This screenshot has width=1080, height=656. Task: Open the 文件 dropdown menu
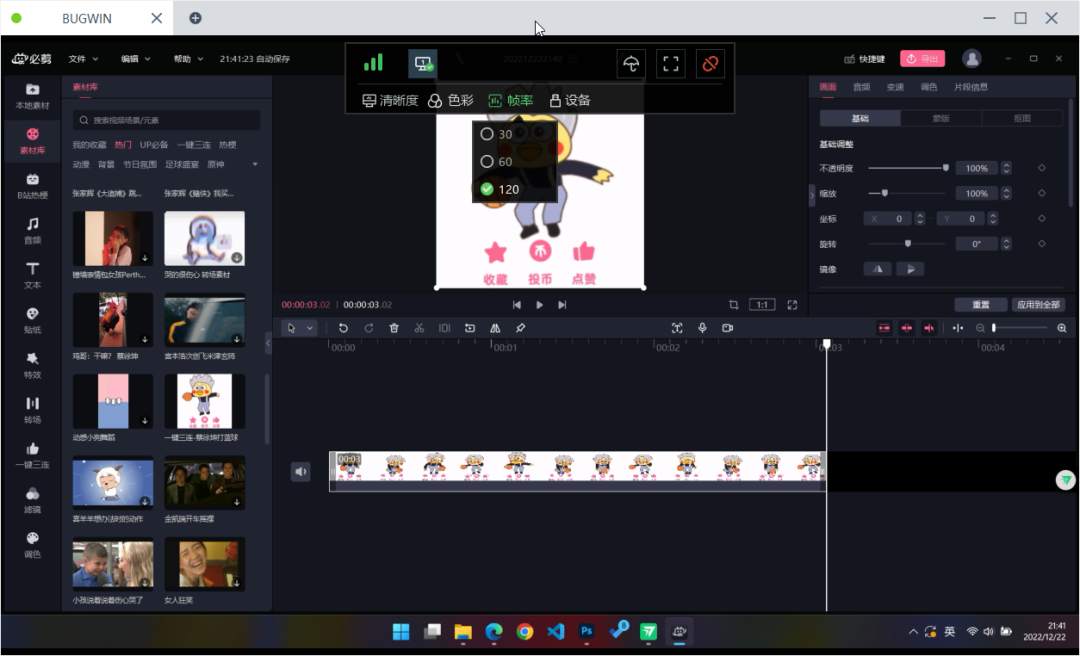[x=83, y=59]
